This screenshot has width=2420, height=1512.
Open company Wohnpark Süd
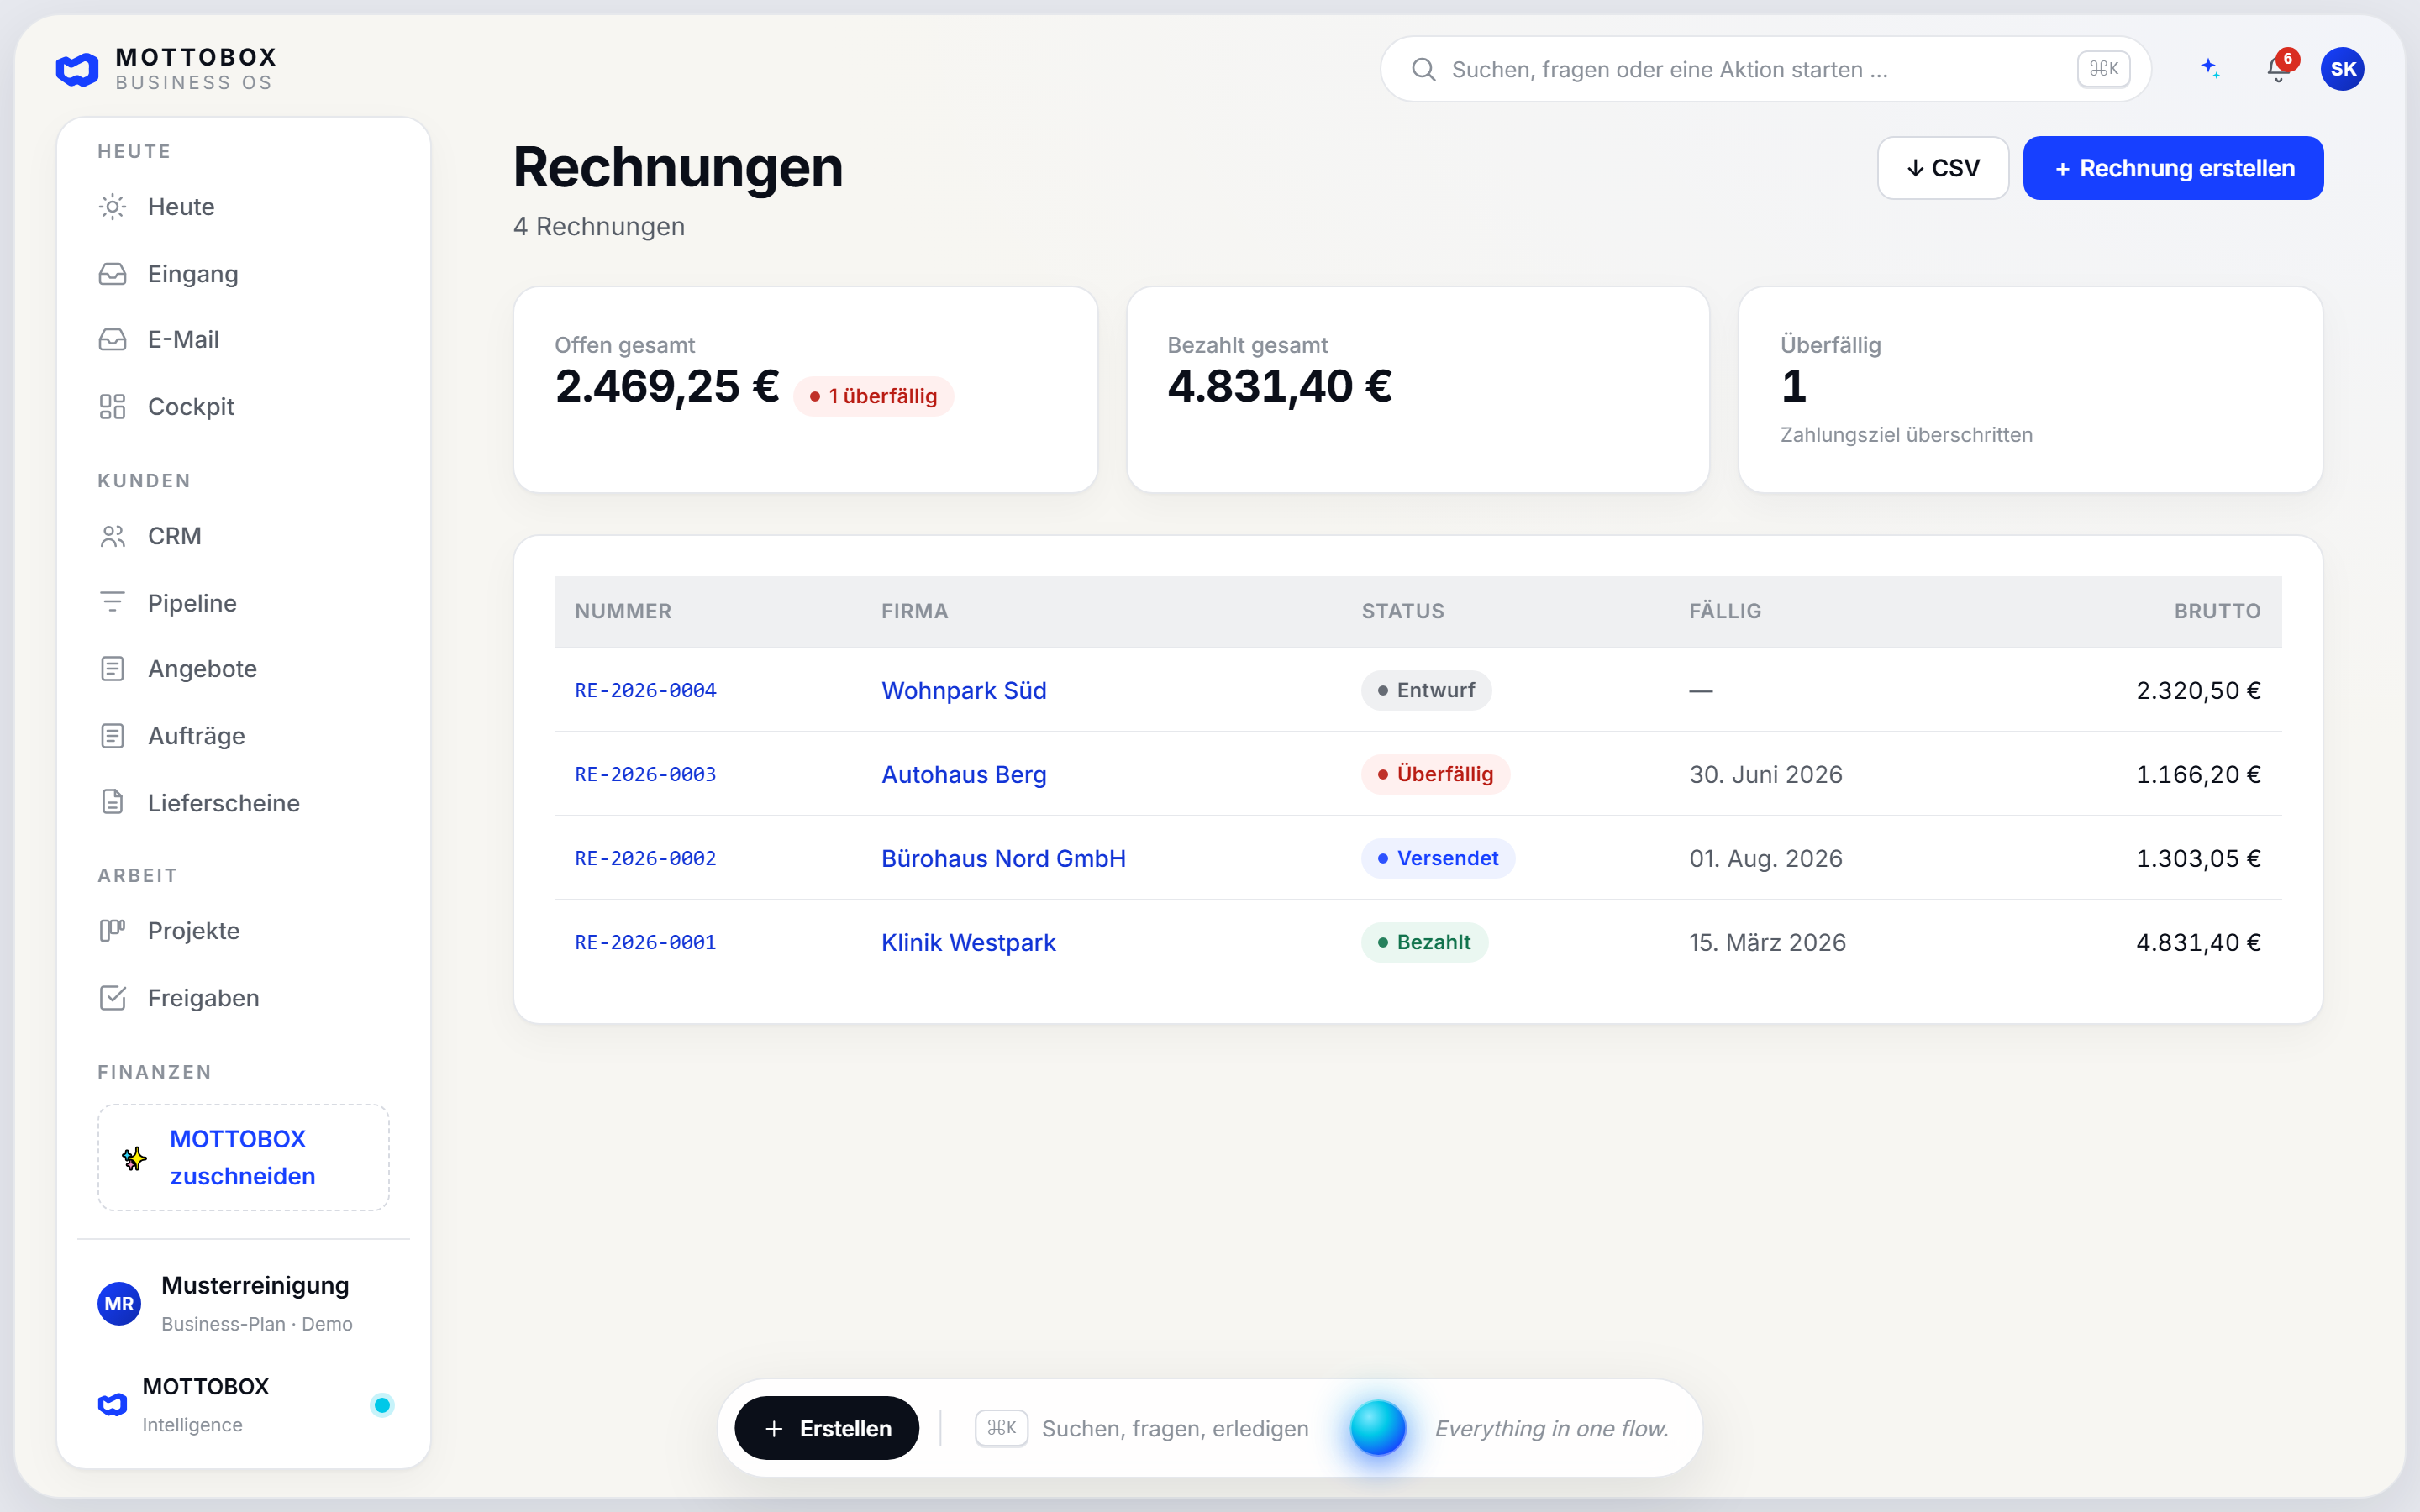pyautogui.click(x=964, y=690)
